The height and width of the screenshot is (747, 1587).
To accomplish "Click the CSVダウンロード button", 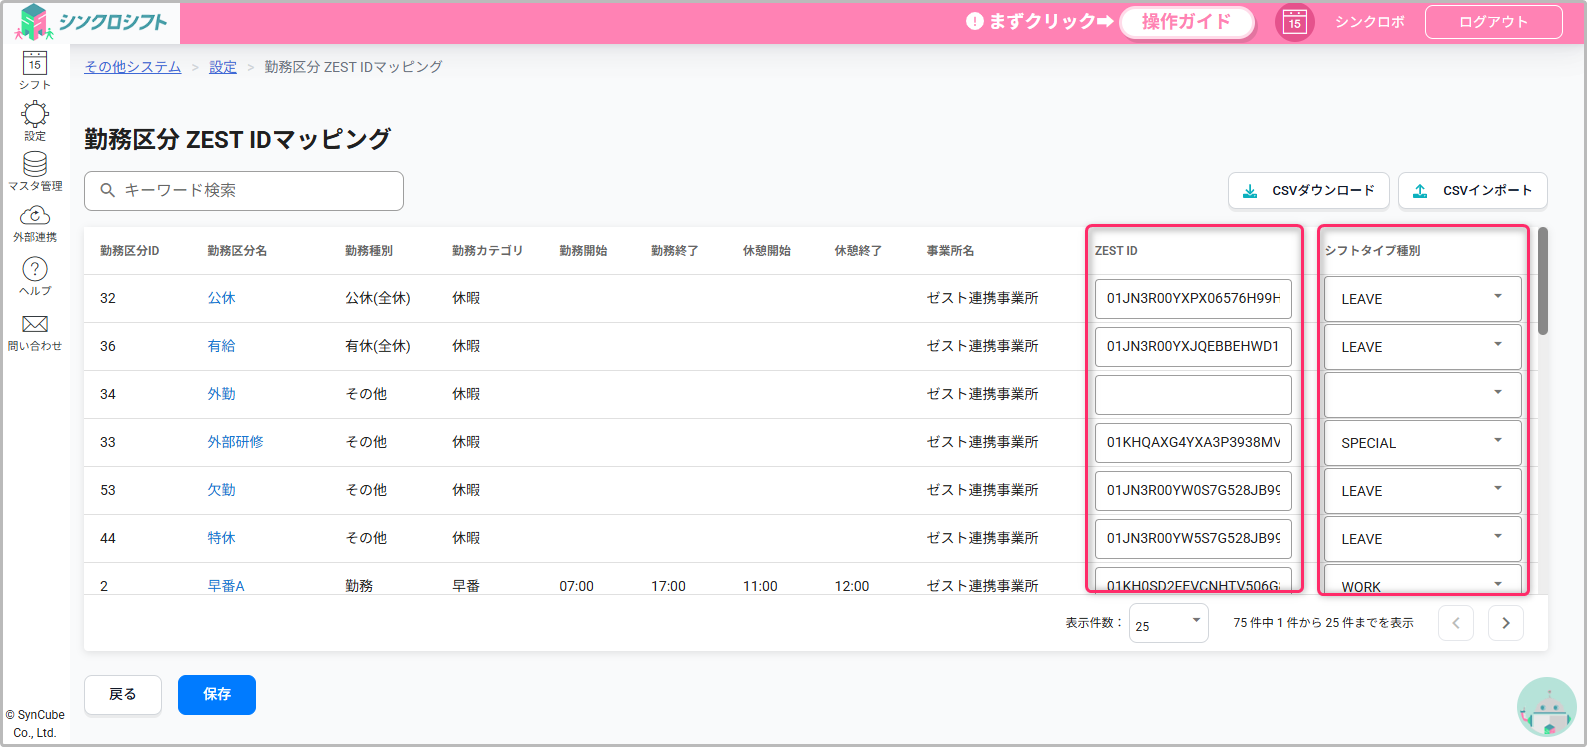I will 1308,191.
